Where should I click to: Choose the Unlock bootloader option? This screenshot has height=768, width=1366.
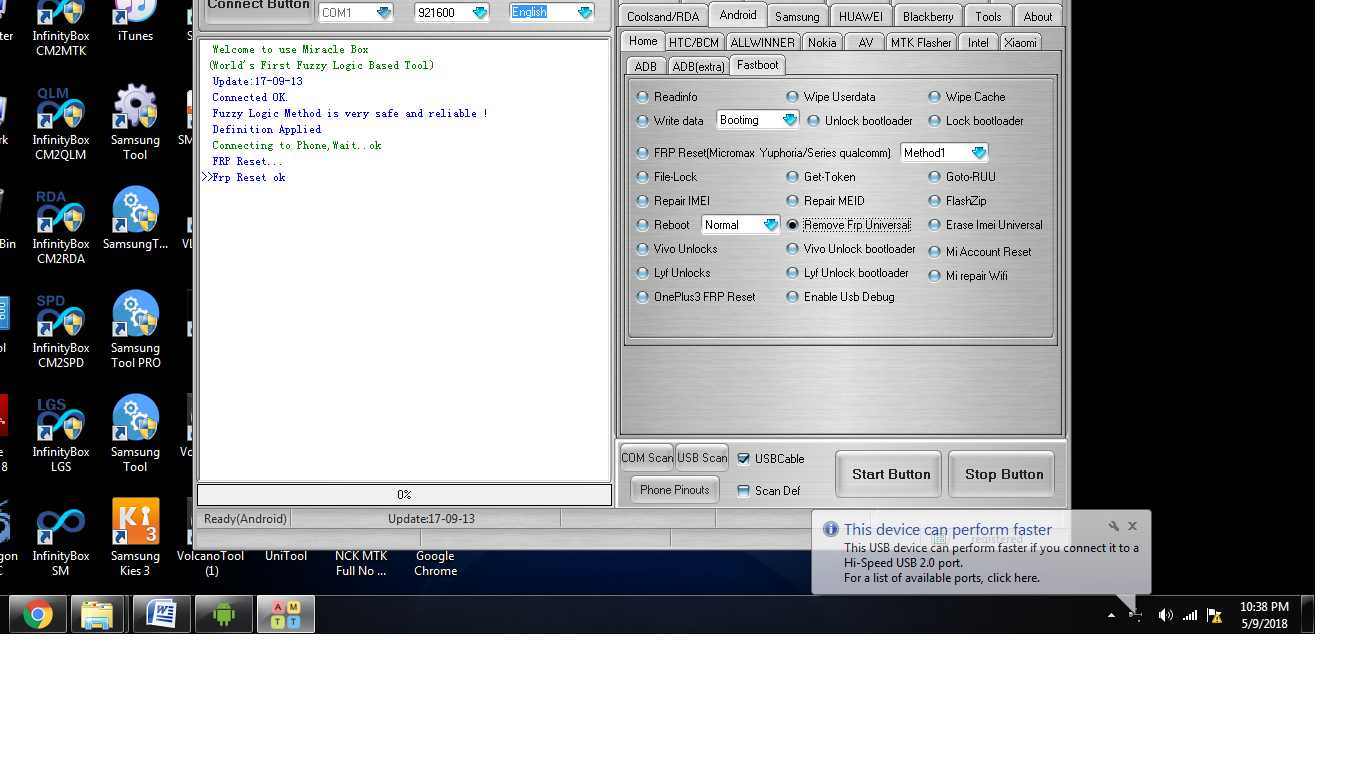(860, 121)
